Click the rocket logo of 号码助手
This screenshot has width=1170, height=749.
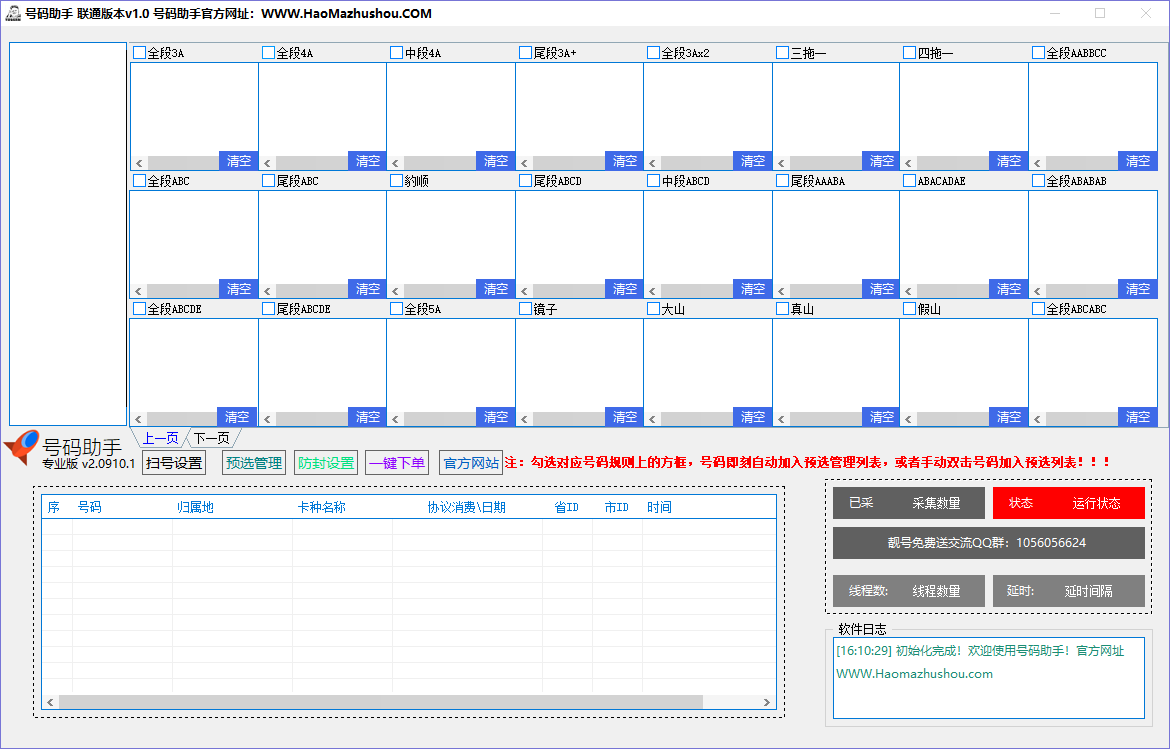[22, 449]
